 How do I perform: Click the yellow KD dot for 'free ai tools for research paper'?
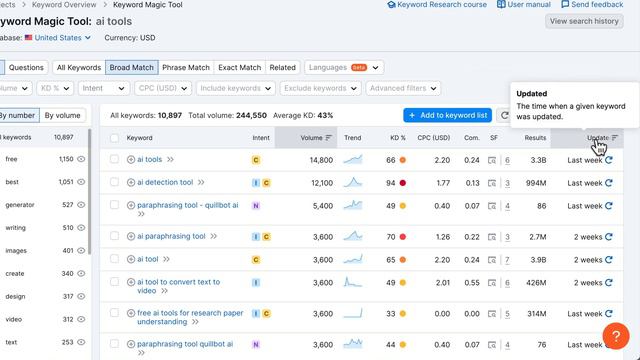(402, 313)
